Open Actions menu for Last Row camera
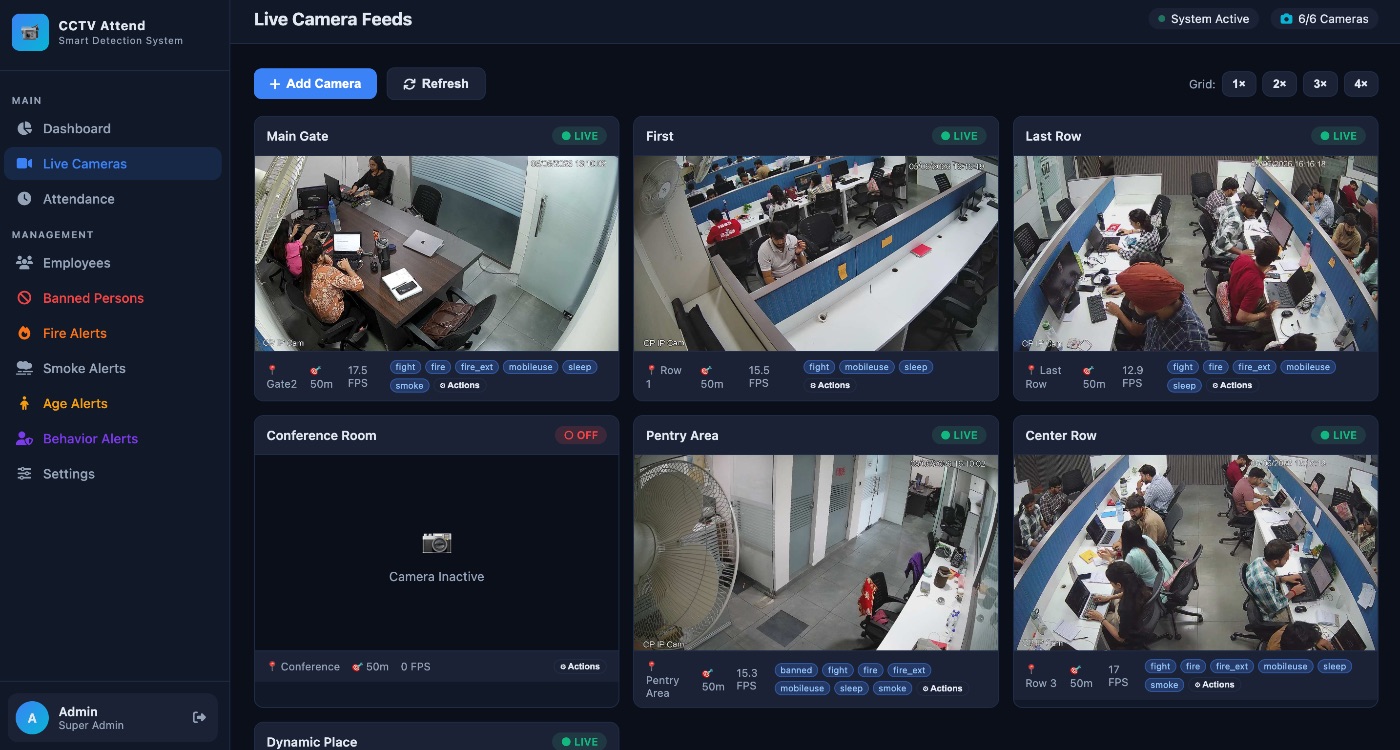Screen dimensions: 1400x750 (1232, 385)
